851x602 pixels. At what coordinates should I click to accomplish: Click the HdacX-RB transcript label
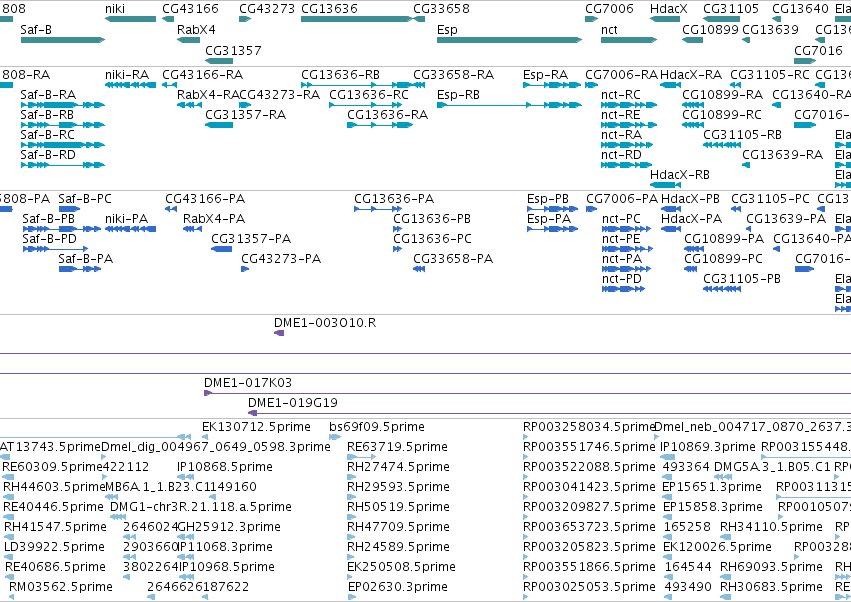click(679, 175)
